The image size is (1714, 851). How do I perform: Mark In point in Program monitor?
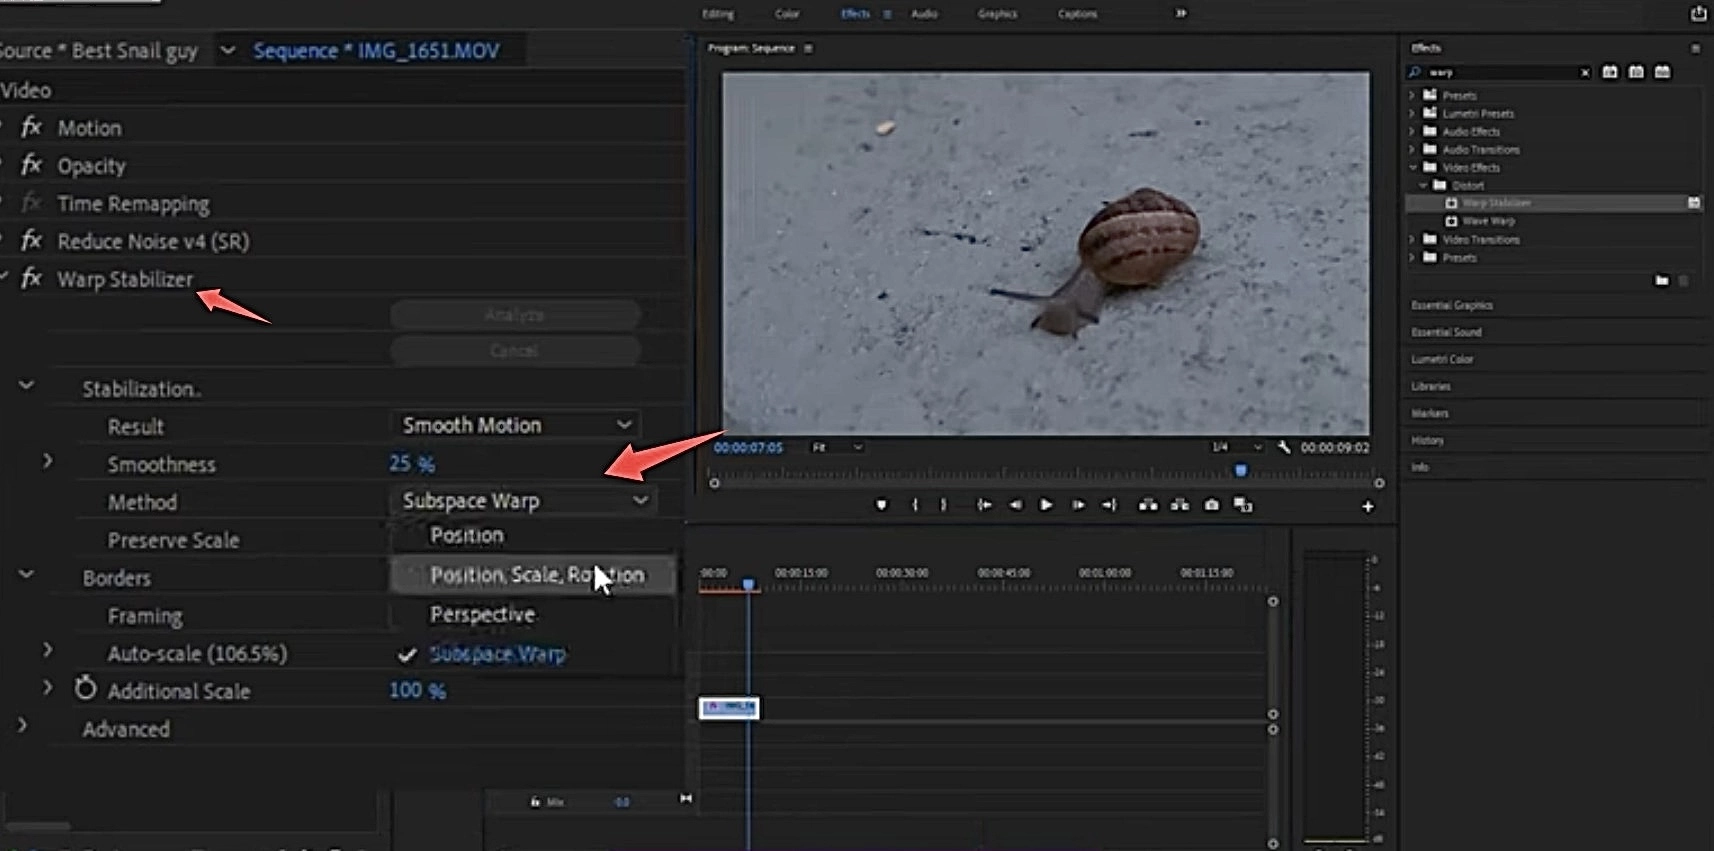915,505
